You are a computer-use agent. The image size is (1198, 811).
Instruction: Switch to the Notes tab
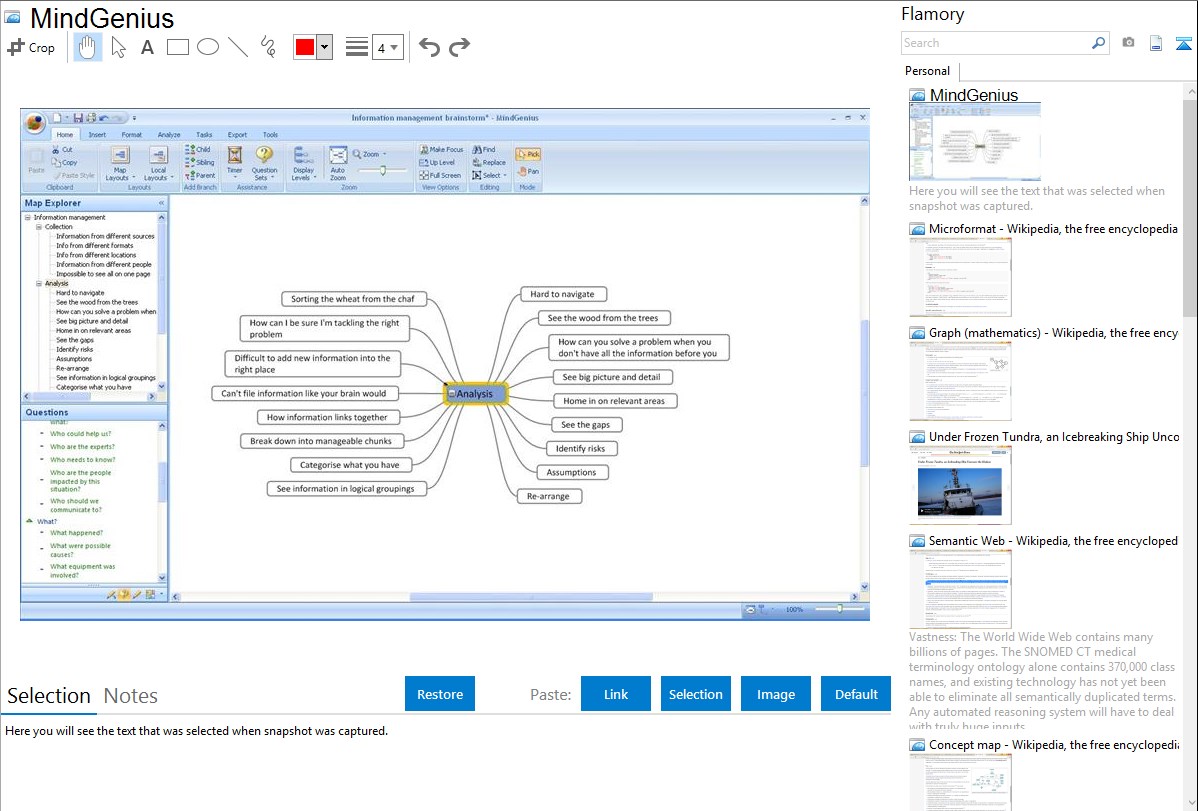tap(131, 696)
